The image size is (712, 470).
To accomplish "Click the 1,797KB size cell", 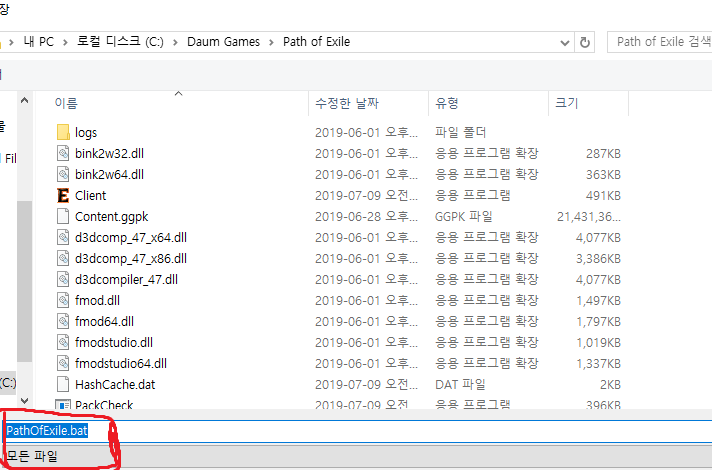I will coord(598,322).
